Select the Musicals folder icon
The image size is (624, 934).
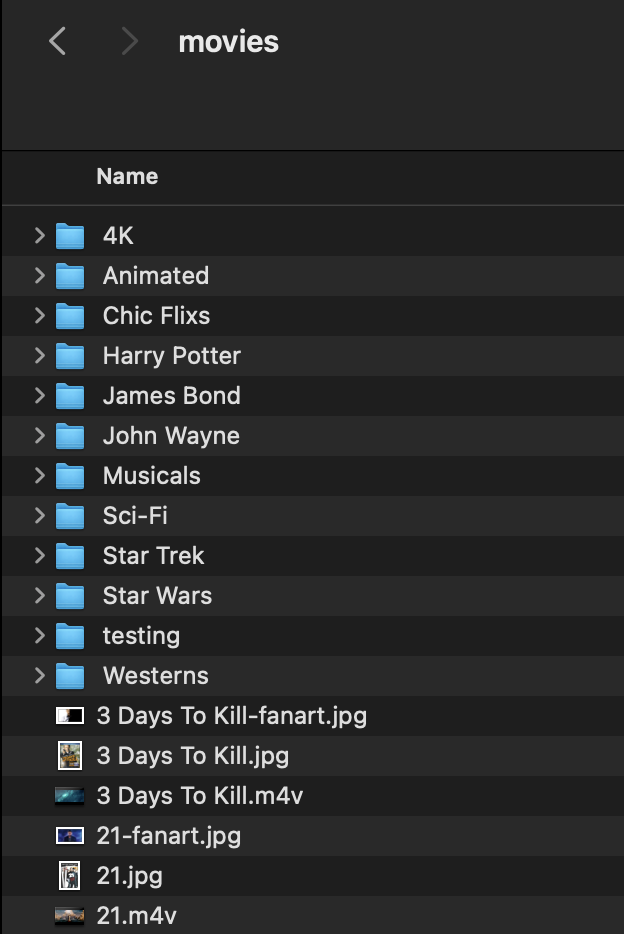(x=70, y=476)
